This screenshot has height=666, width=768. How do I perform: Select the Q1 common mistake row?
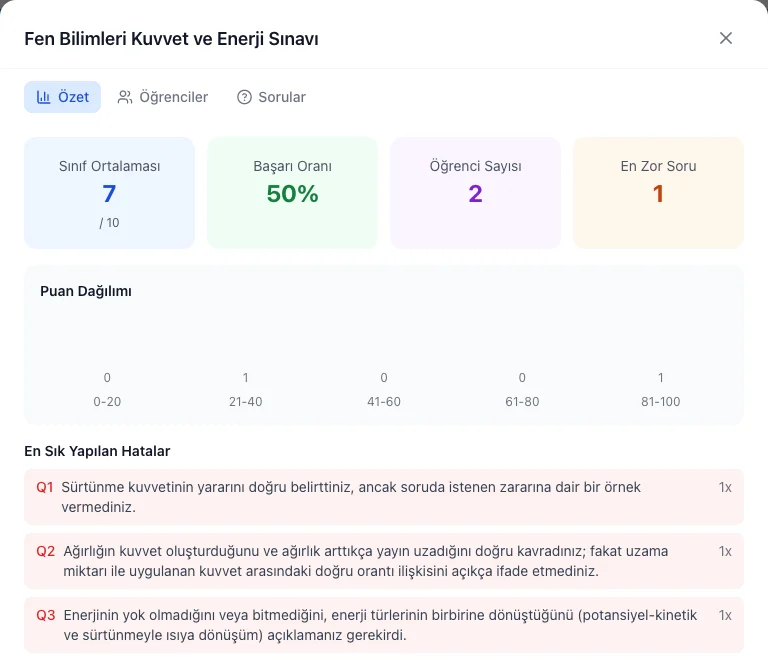[384, 497]
